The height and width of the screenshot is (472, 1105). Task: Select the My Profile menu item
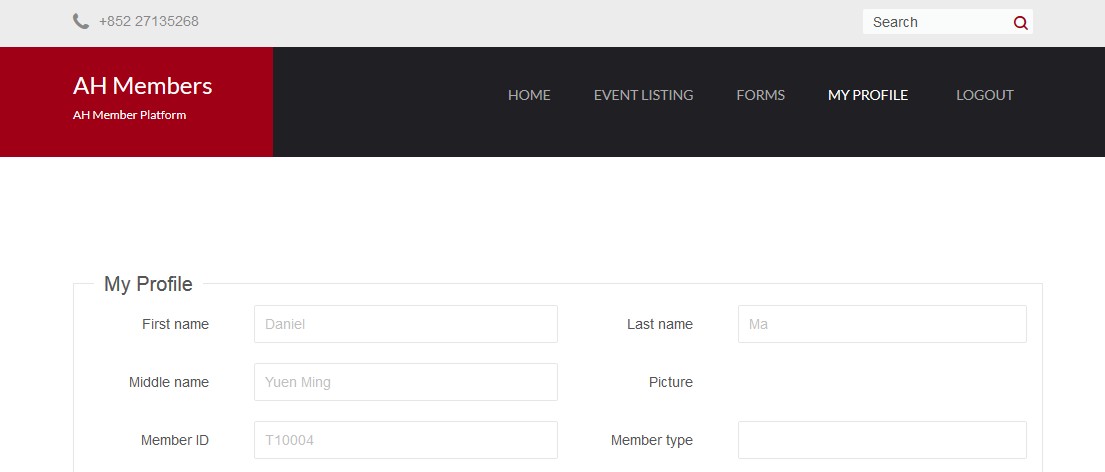coord(868,95)
